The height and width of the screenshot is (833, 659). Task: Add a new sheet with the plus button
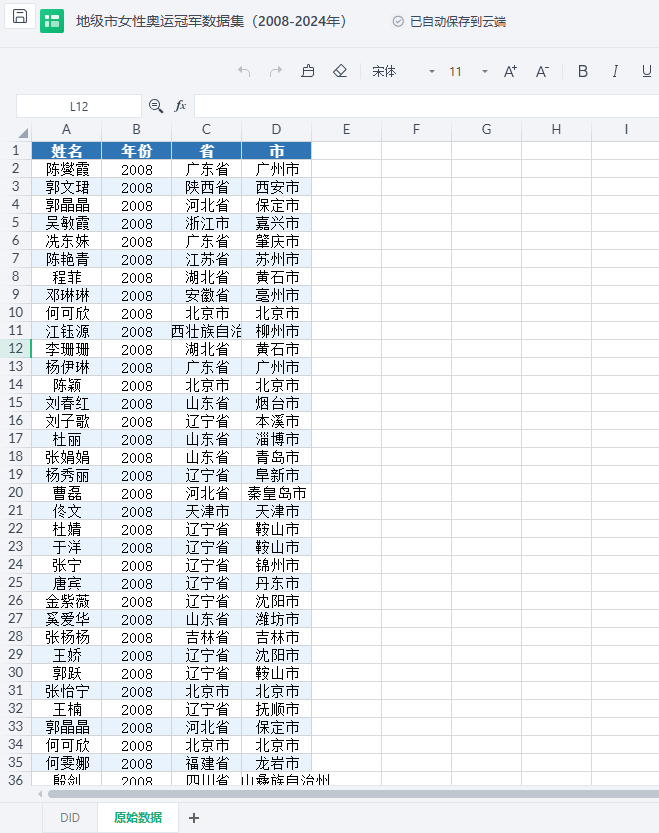click(x=194, y=818)
